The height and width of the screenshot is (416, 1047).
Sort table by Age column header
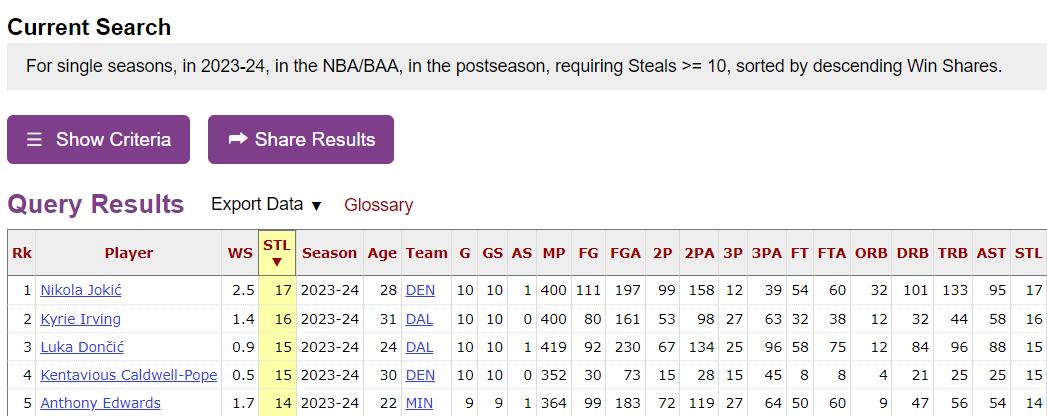click(382, 253)
